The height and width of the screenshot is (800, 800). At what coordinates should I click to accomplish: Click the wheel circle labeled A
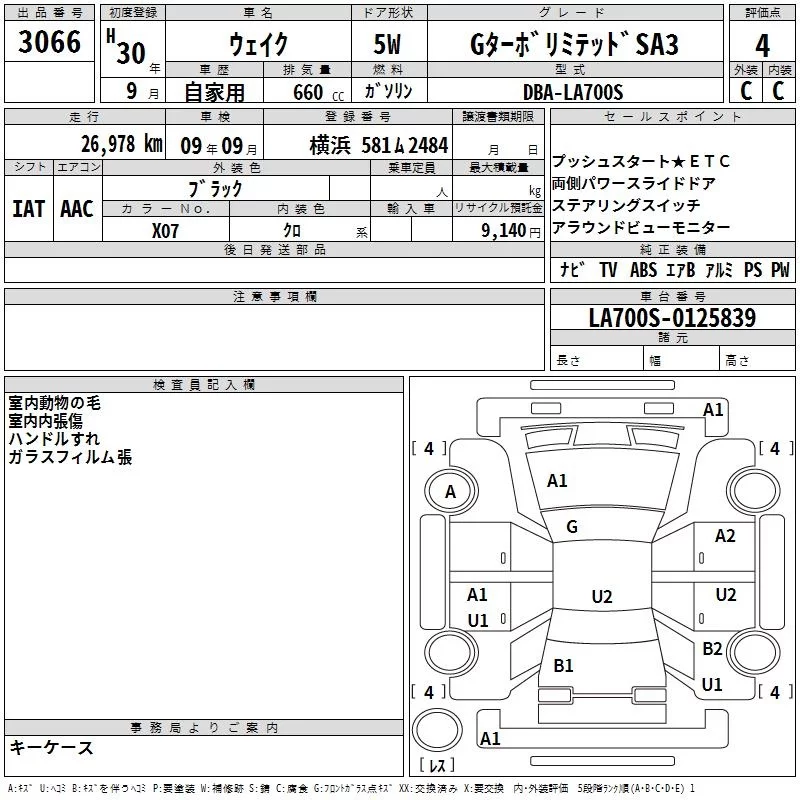[x=450, y=491]
